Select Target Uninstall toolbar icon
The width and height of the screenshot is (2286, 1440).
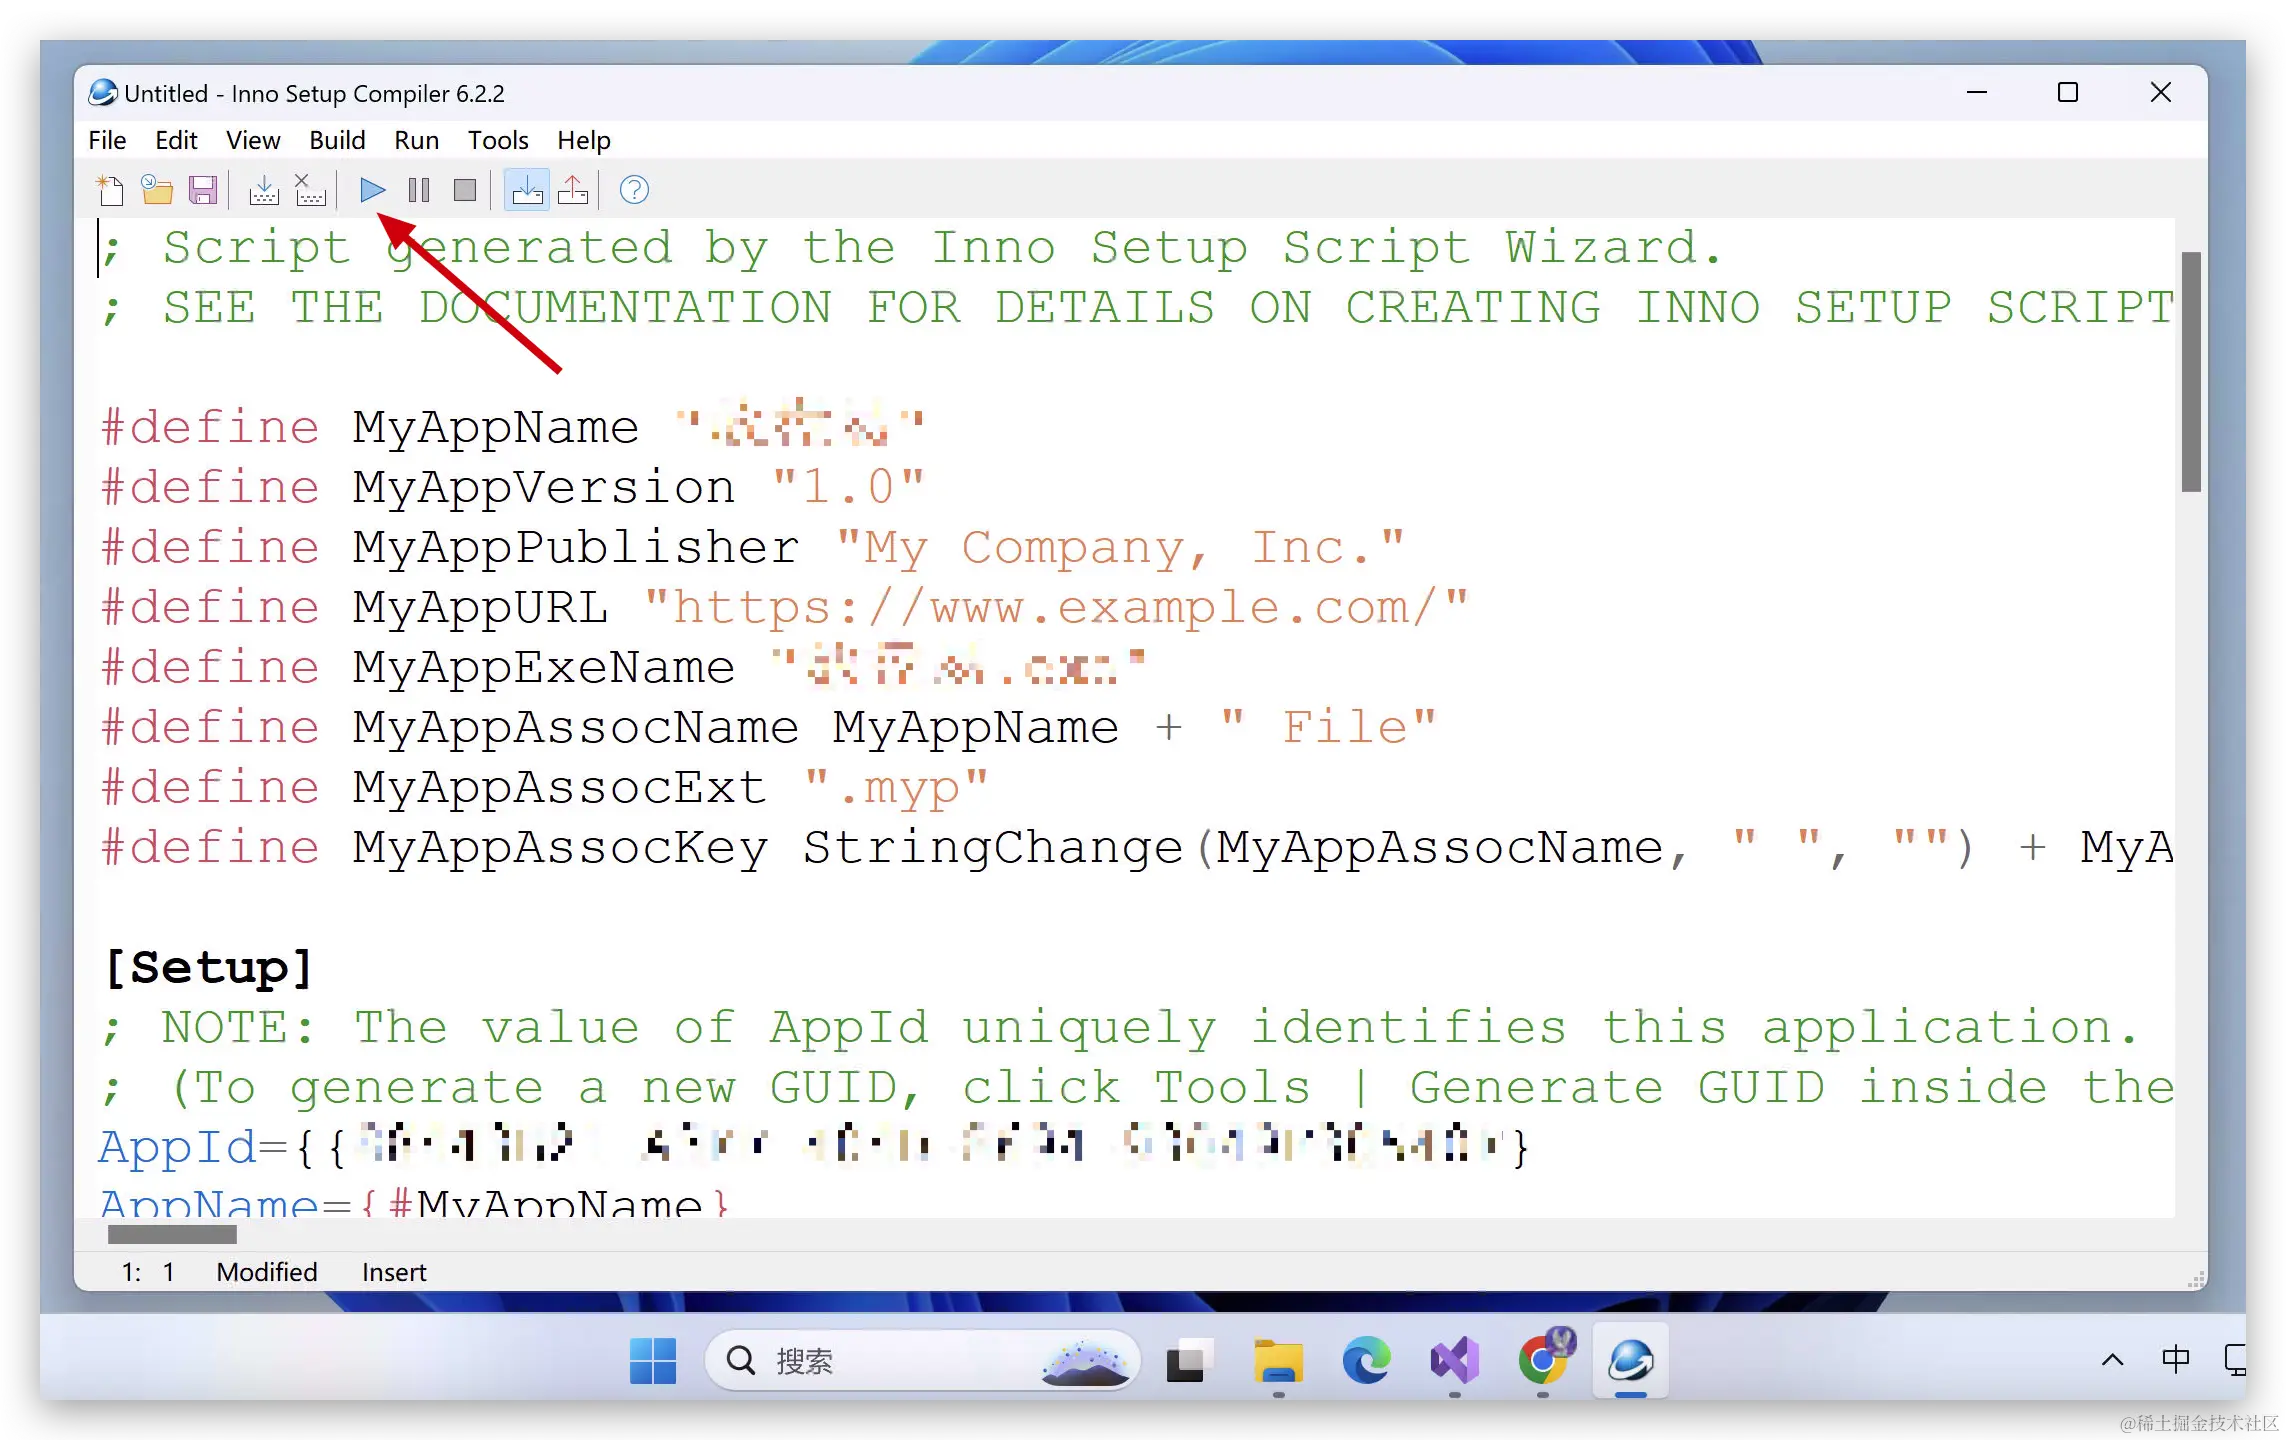(573, 190)
